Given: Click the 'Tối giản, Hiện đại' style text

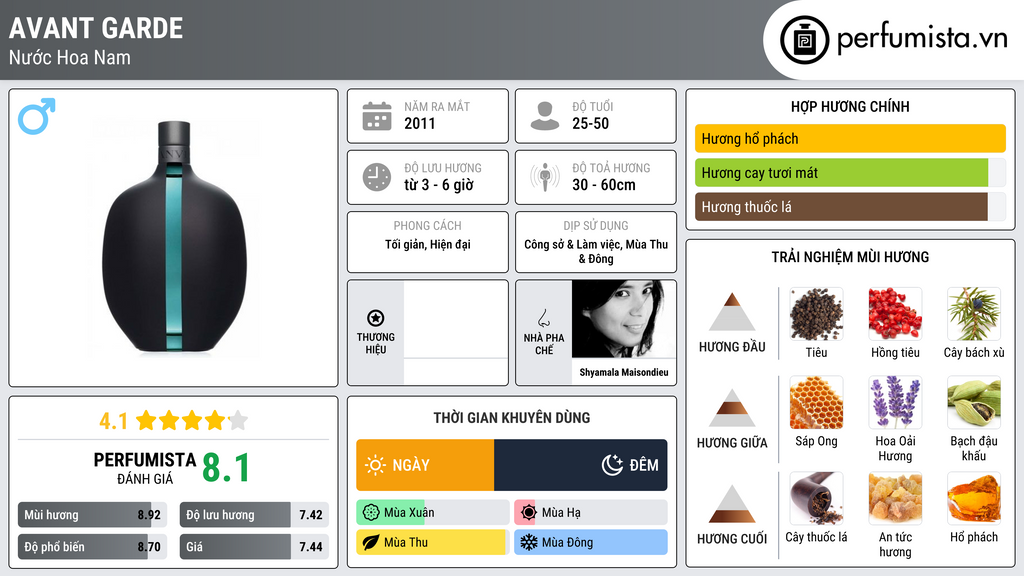Looking at the screenshot, I should coord(428,244).
